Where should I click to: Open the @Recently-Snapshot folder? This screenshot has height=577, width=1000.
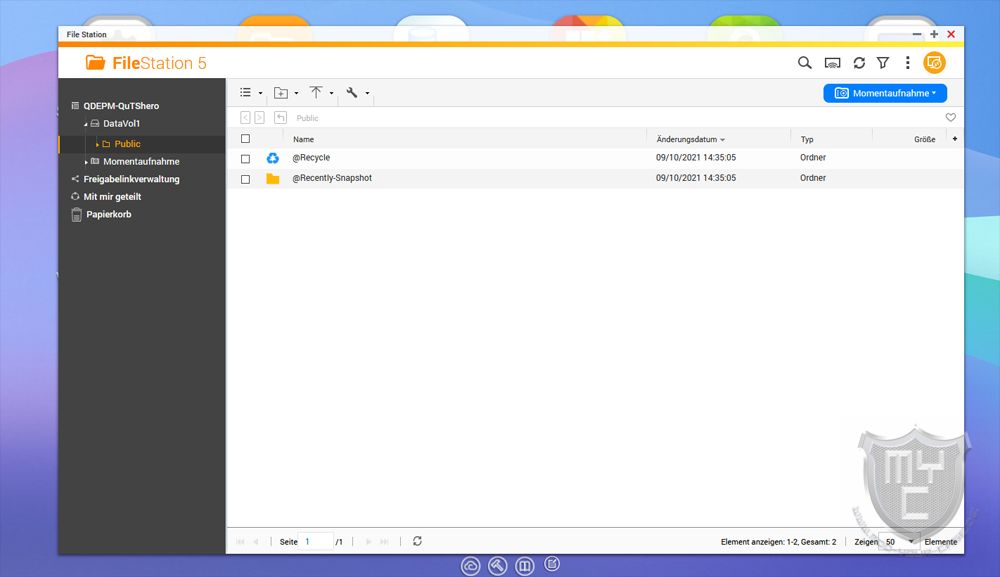point(332,178)
